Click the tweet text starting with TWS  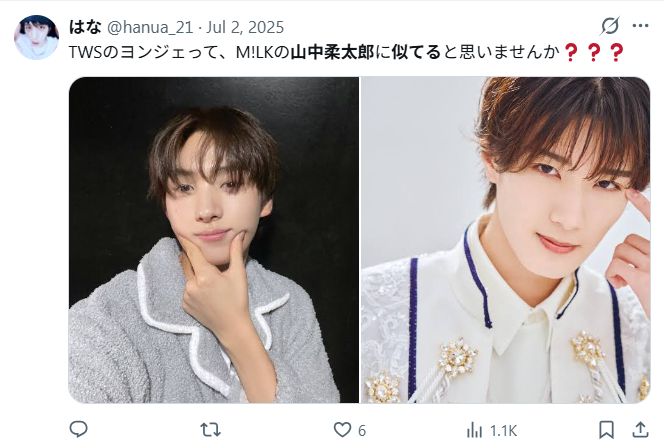[346, 52]
